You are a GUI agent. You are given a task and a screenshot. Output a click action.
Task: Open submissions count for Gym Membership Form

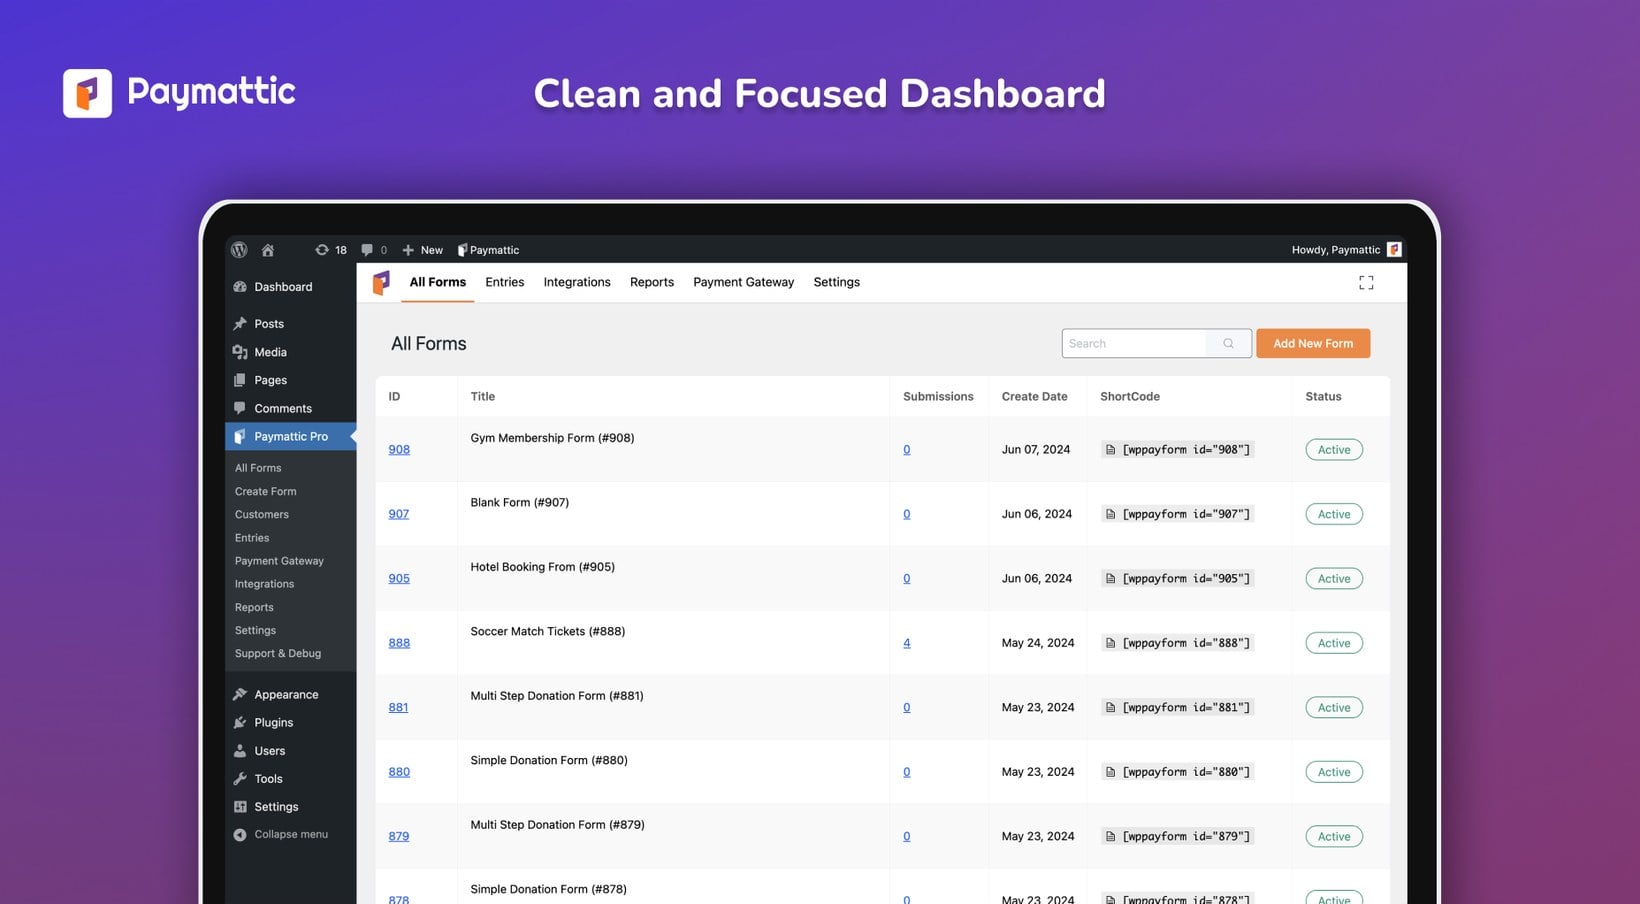click(x=907, y=450)
